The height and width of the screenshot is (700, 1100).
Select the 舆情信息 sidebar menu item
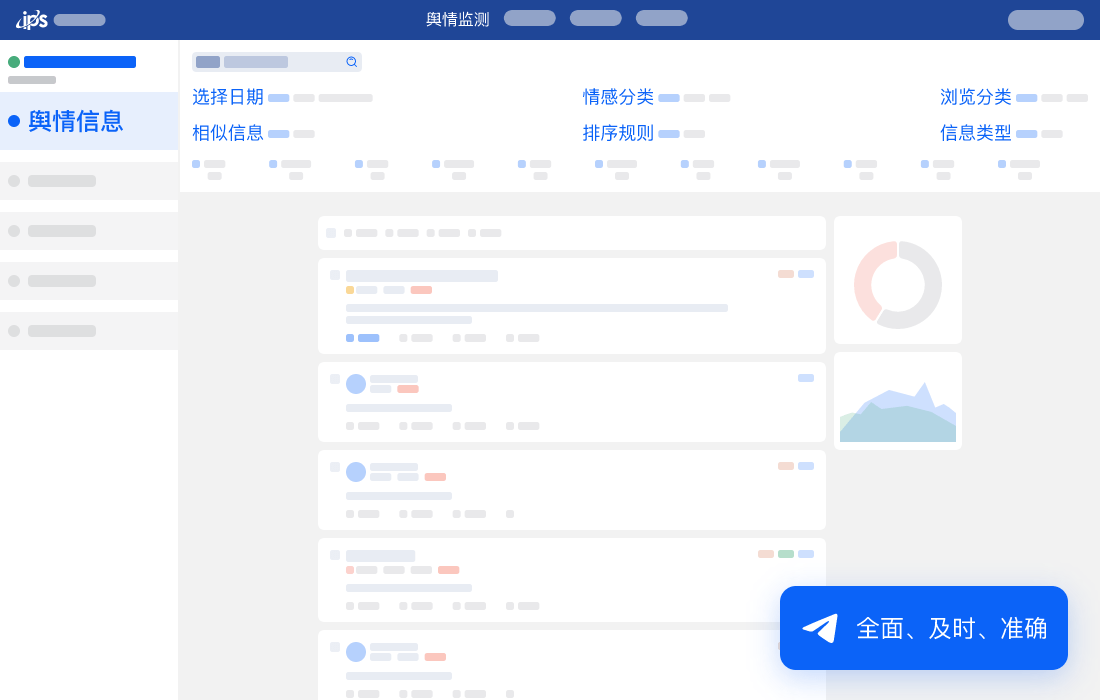pos(76,121)
